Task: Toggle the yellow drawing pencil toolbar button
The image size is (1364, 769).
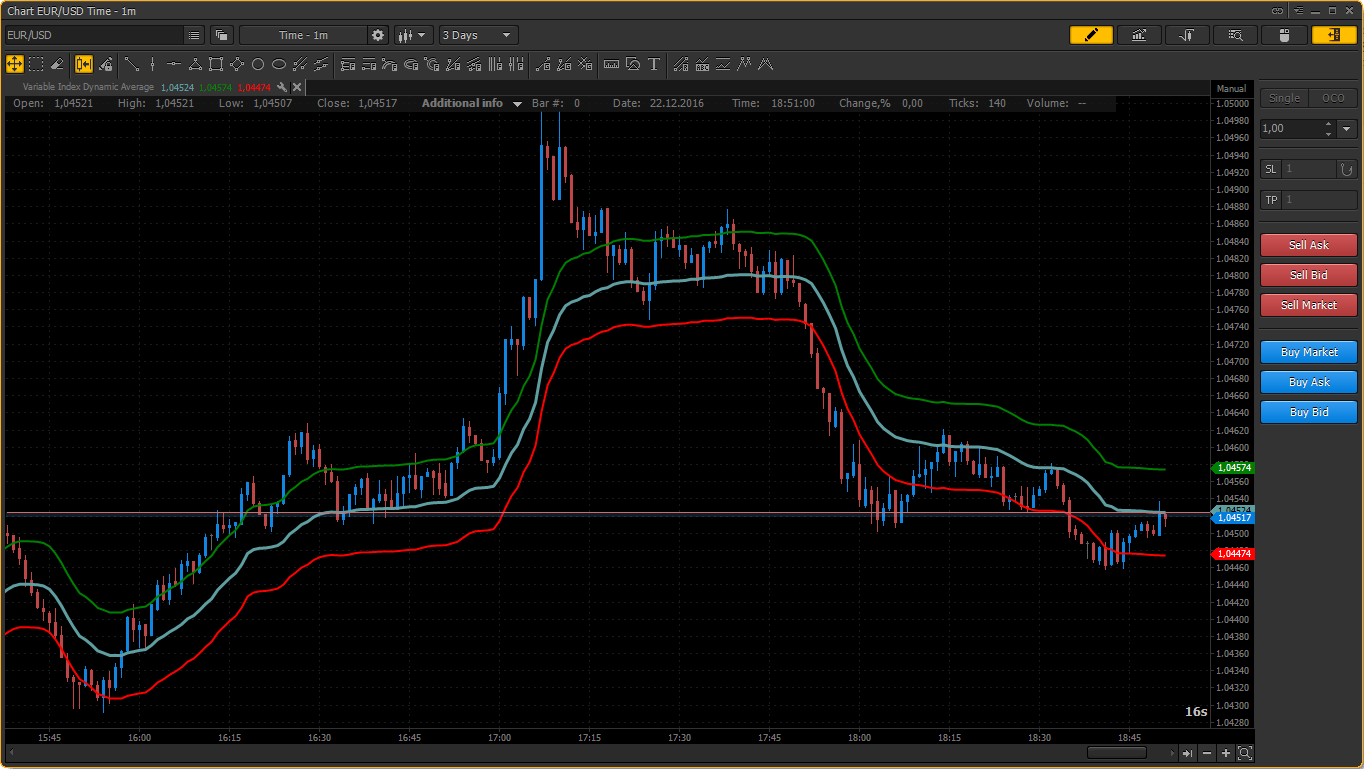Action: tap(1091, 35)
